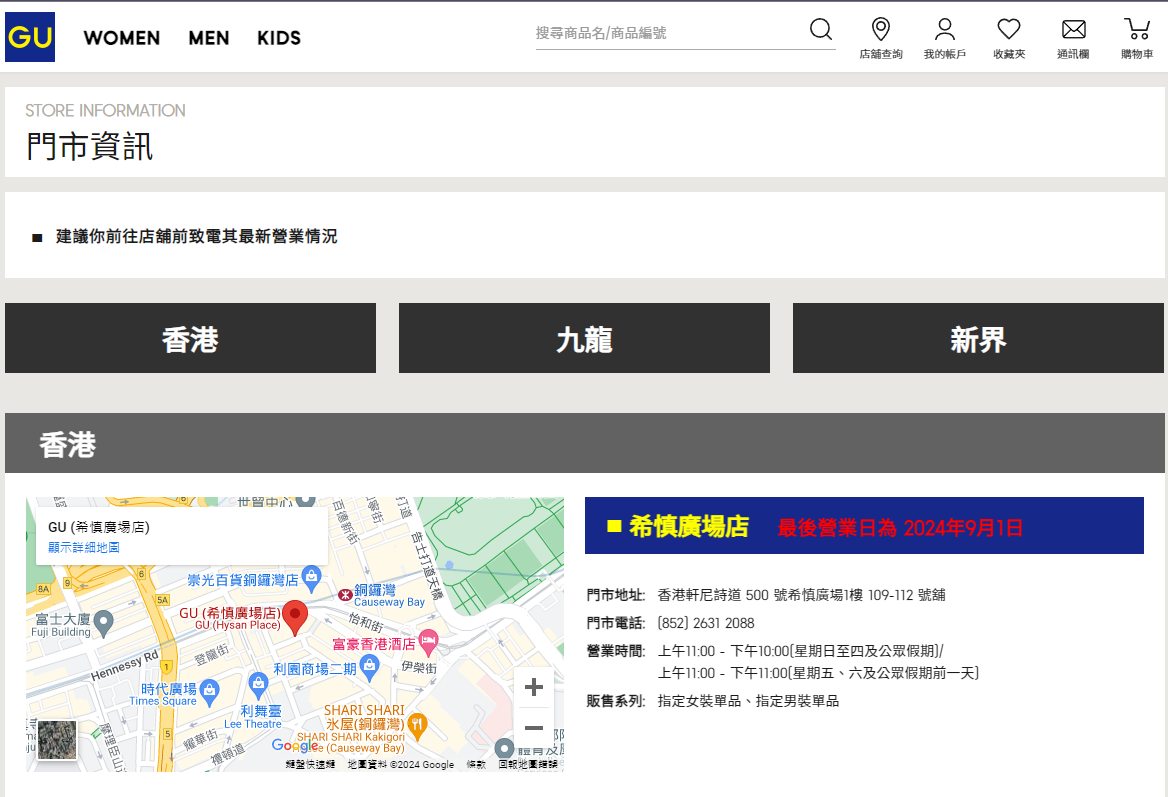The image size is (1168, 797).
Task: Switch to the 新界 region tab
Action: pyautogui.click(x=977, y=337)
